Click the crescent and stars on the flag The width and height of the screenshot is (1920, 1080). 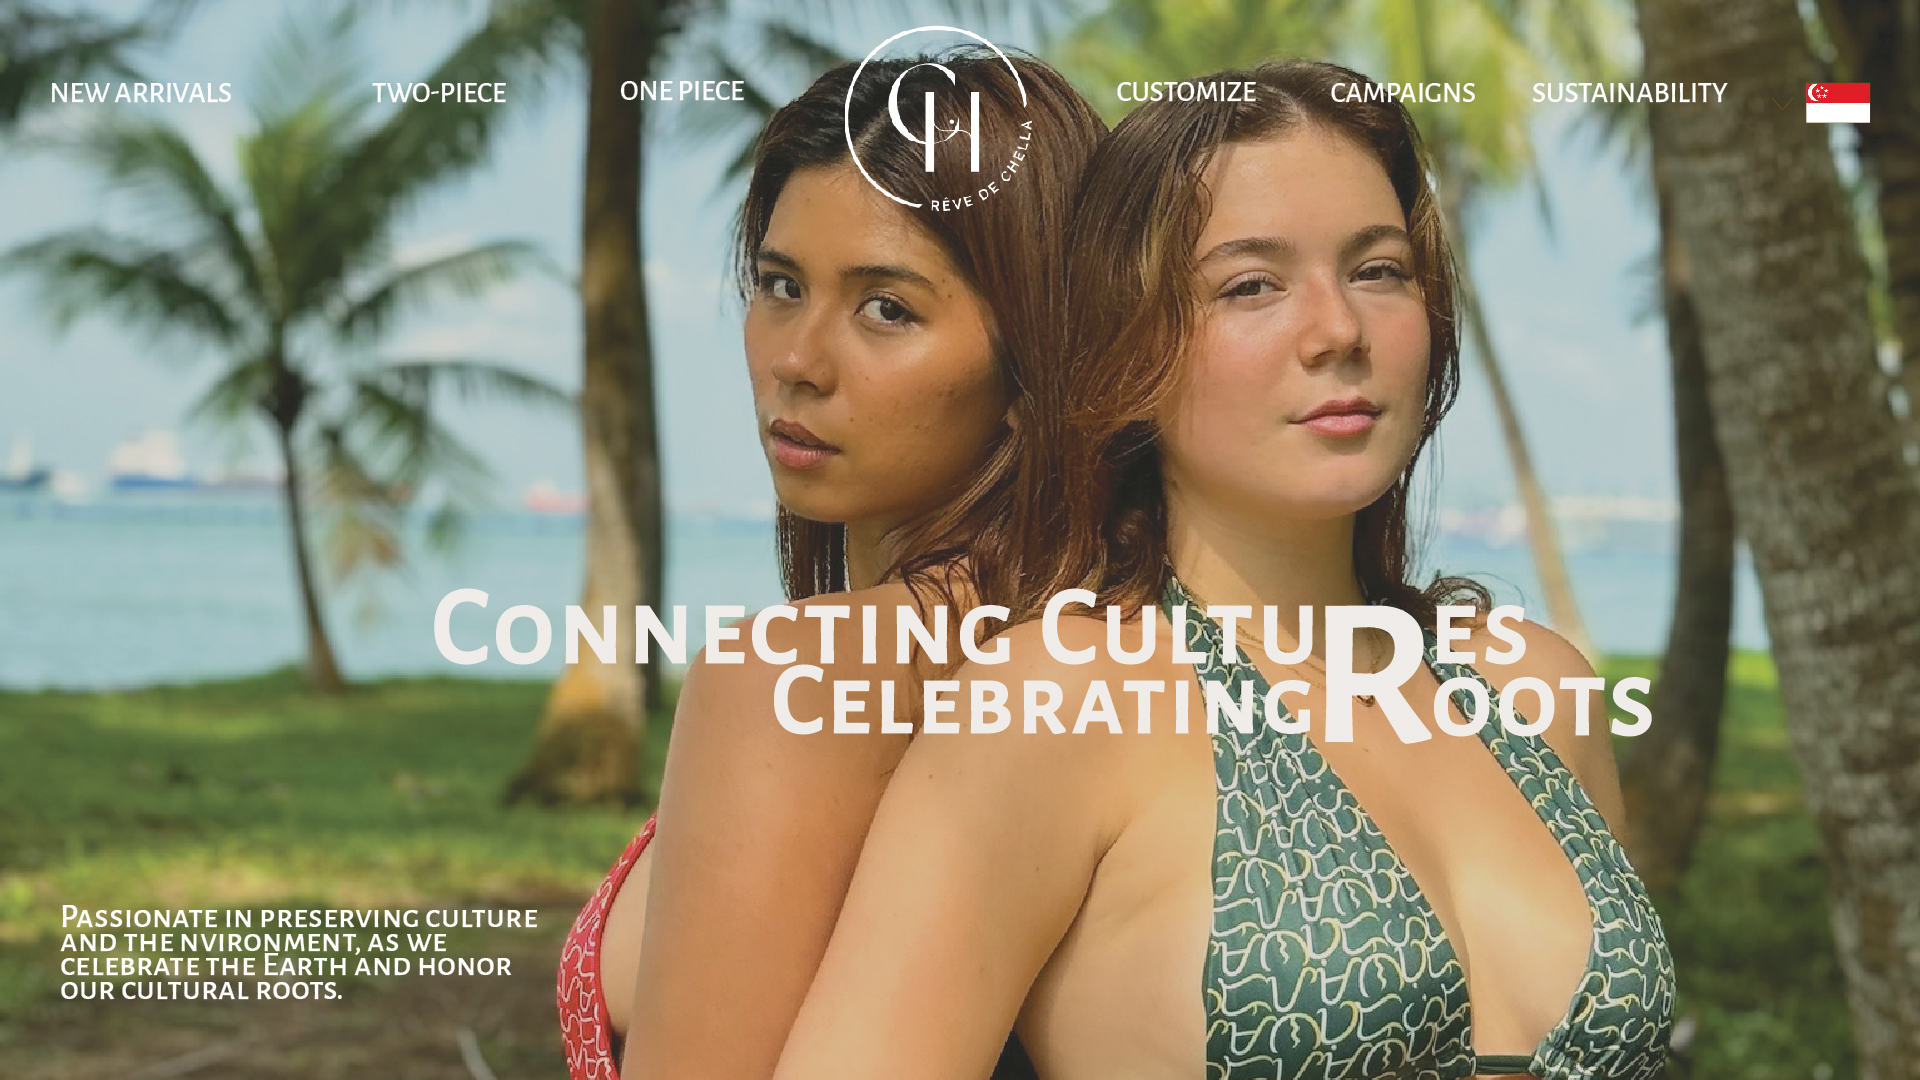point(1818,92)
